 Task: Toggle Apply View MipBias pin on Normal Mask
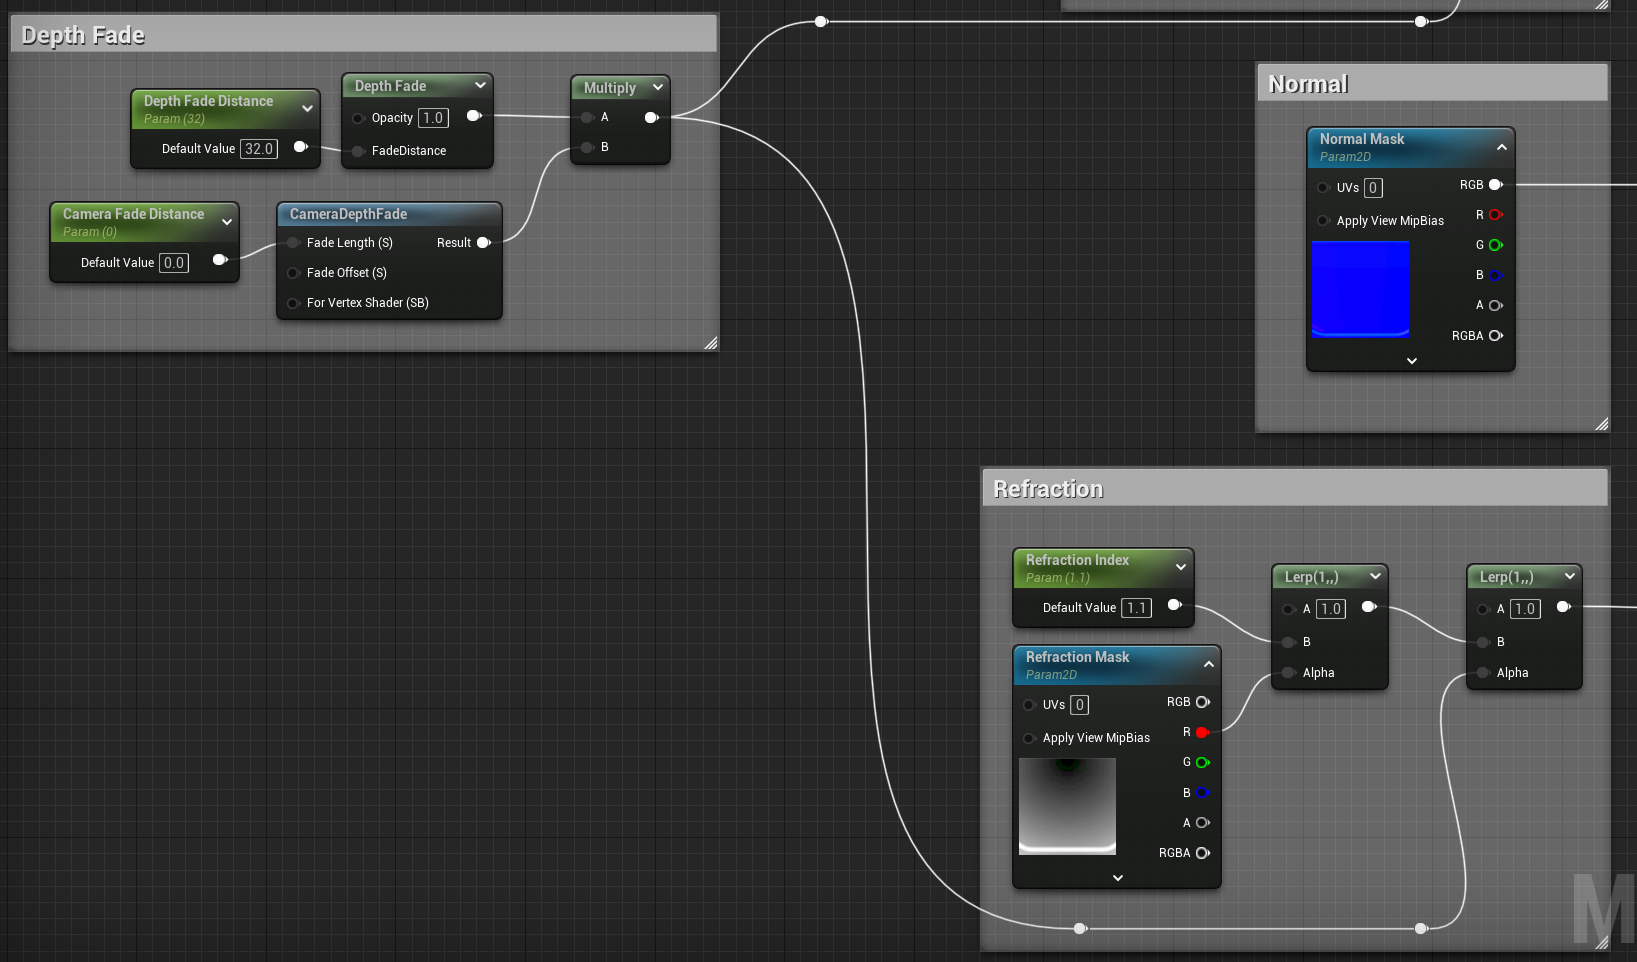(1323, 221)
